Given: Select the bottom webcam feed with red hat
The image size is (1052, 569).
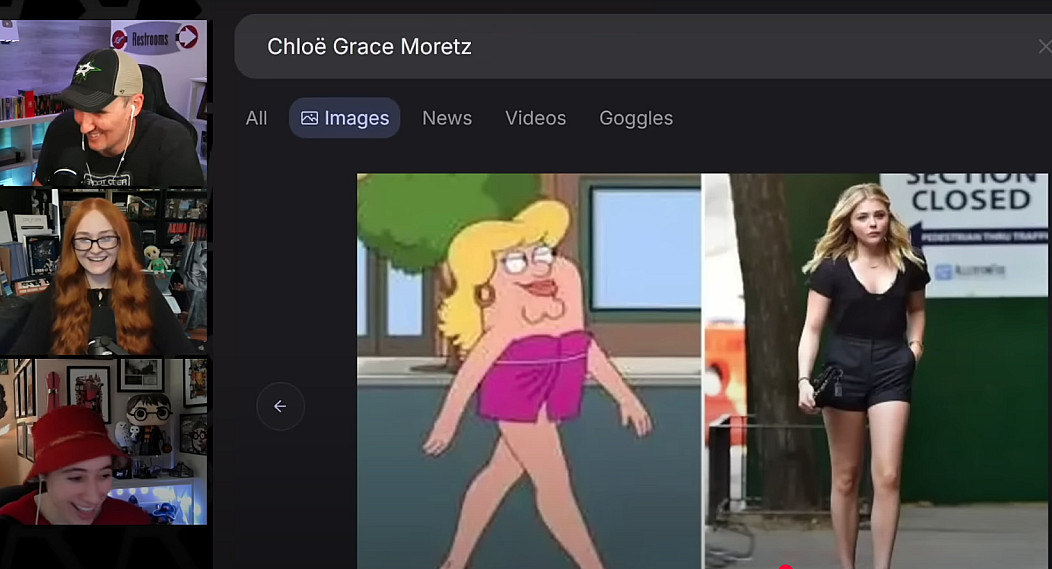Looking at the screenshot, I should point(103,442).
